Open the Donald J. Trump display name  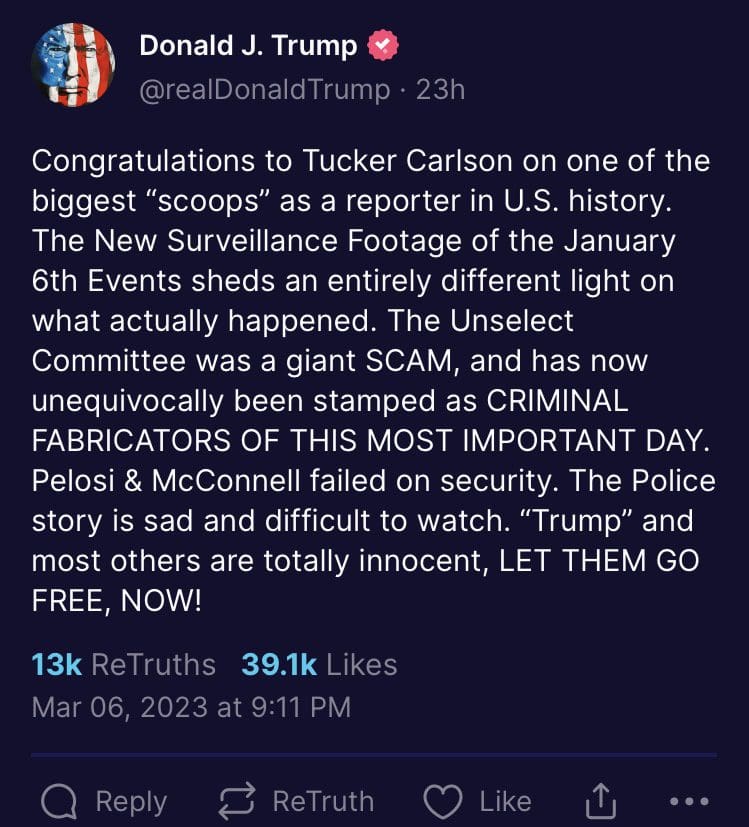(248, 45)
